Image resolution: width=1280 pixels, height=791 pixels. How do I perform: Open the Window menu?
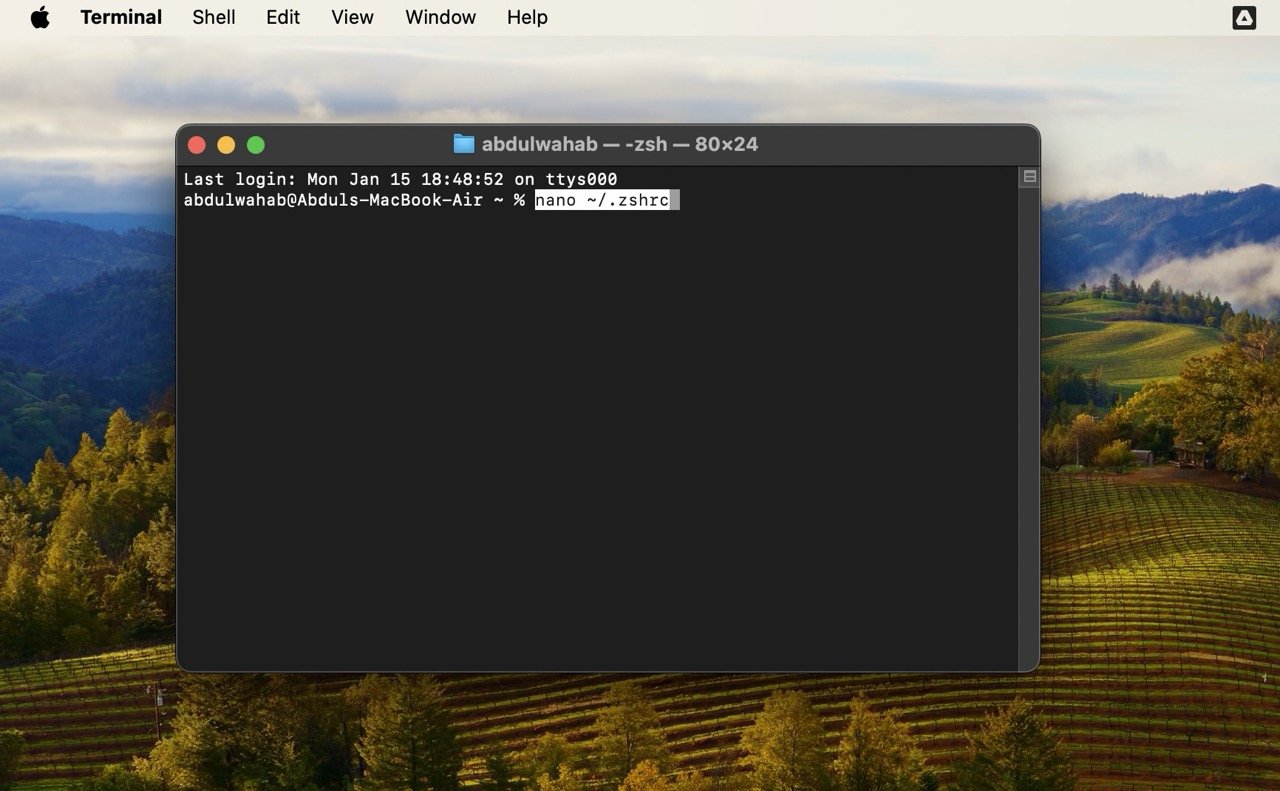click(x=440, y=17)
